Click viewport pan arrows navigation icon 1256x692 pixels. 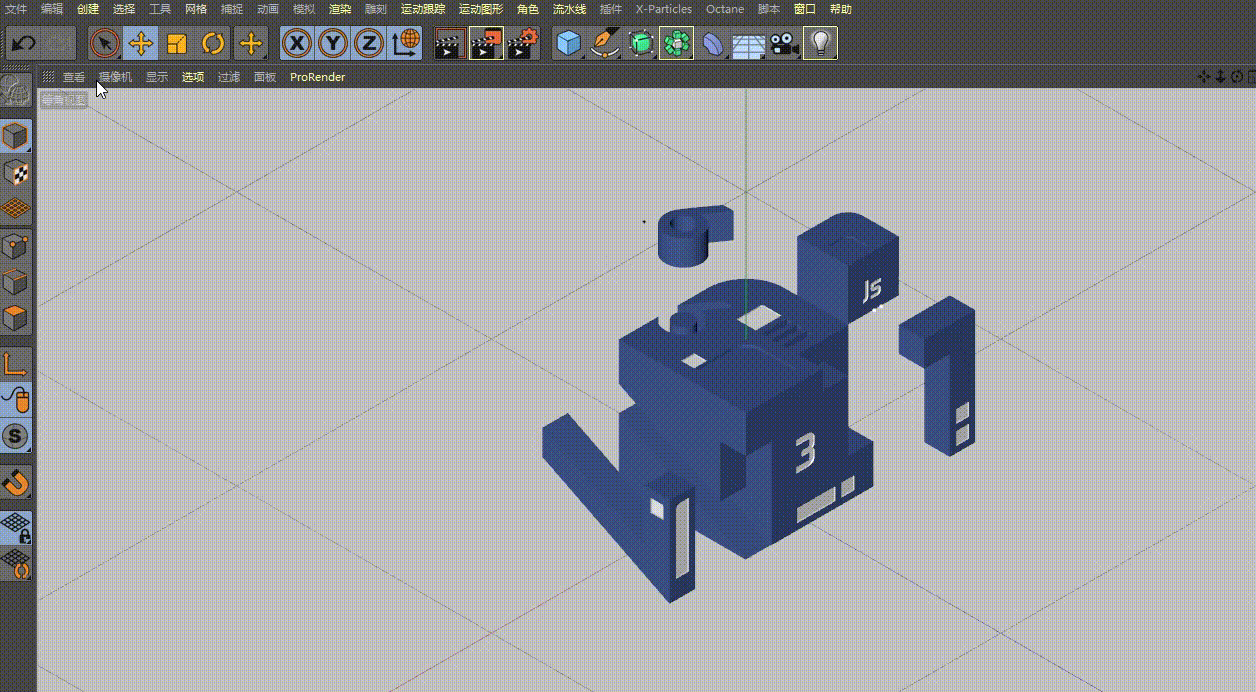pos(1205,77)
